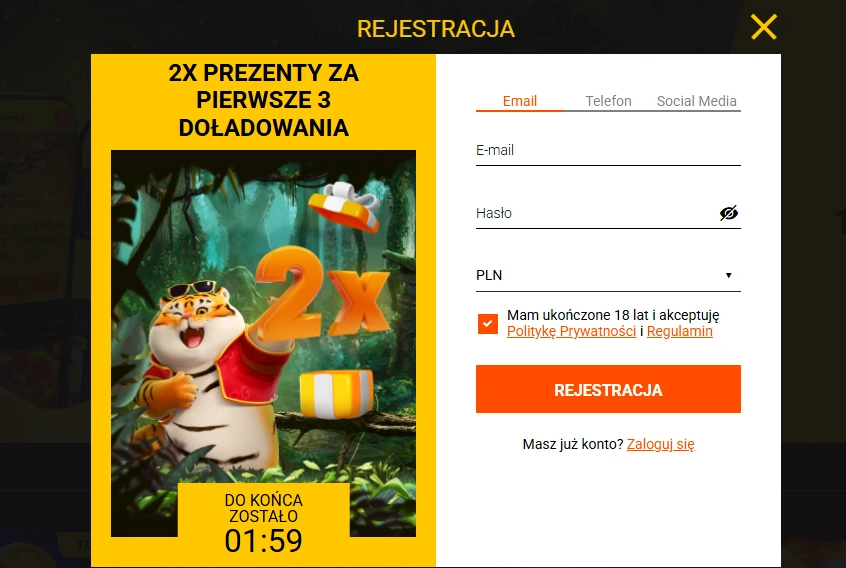Open the Politykę Prywatności link
Image resolution: width=846 pixels, height=568 pixels.
(x=571, y=331)
